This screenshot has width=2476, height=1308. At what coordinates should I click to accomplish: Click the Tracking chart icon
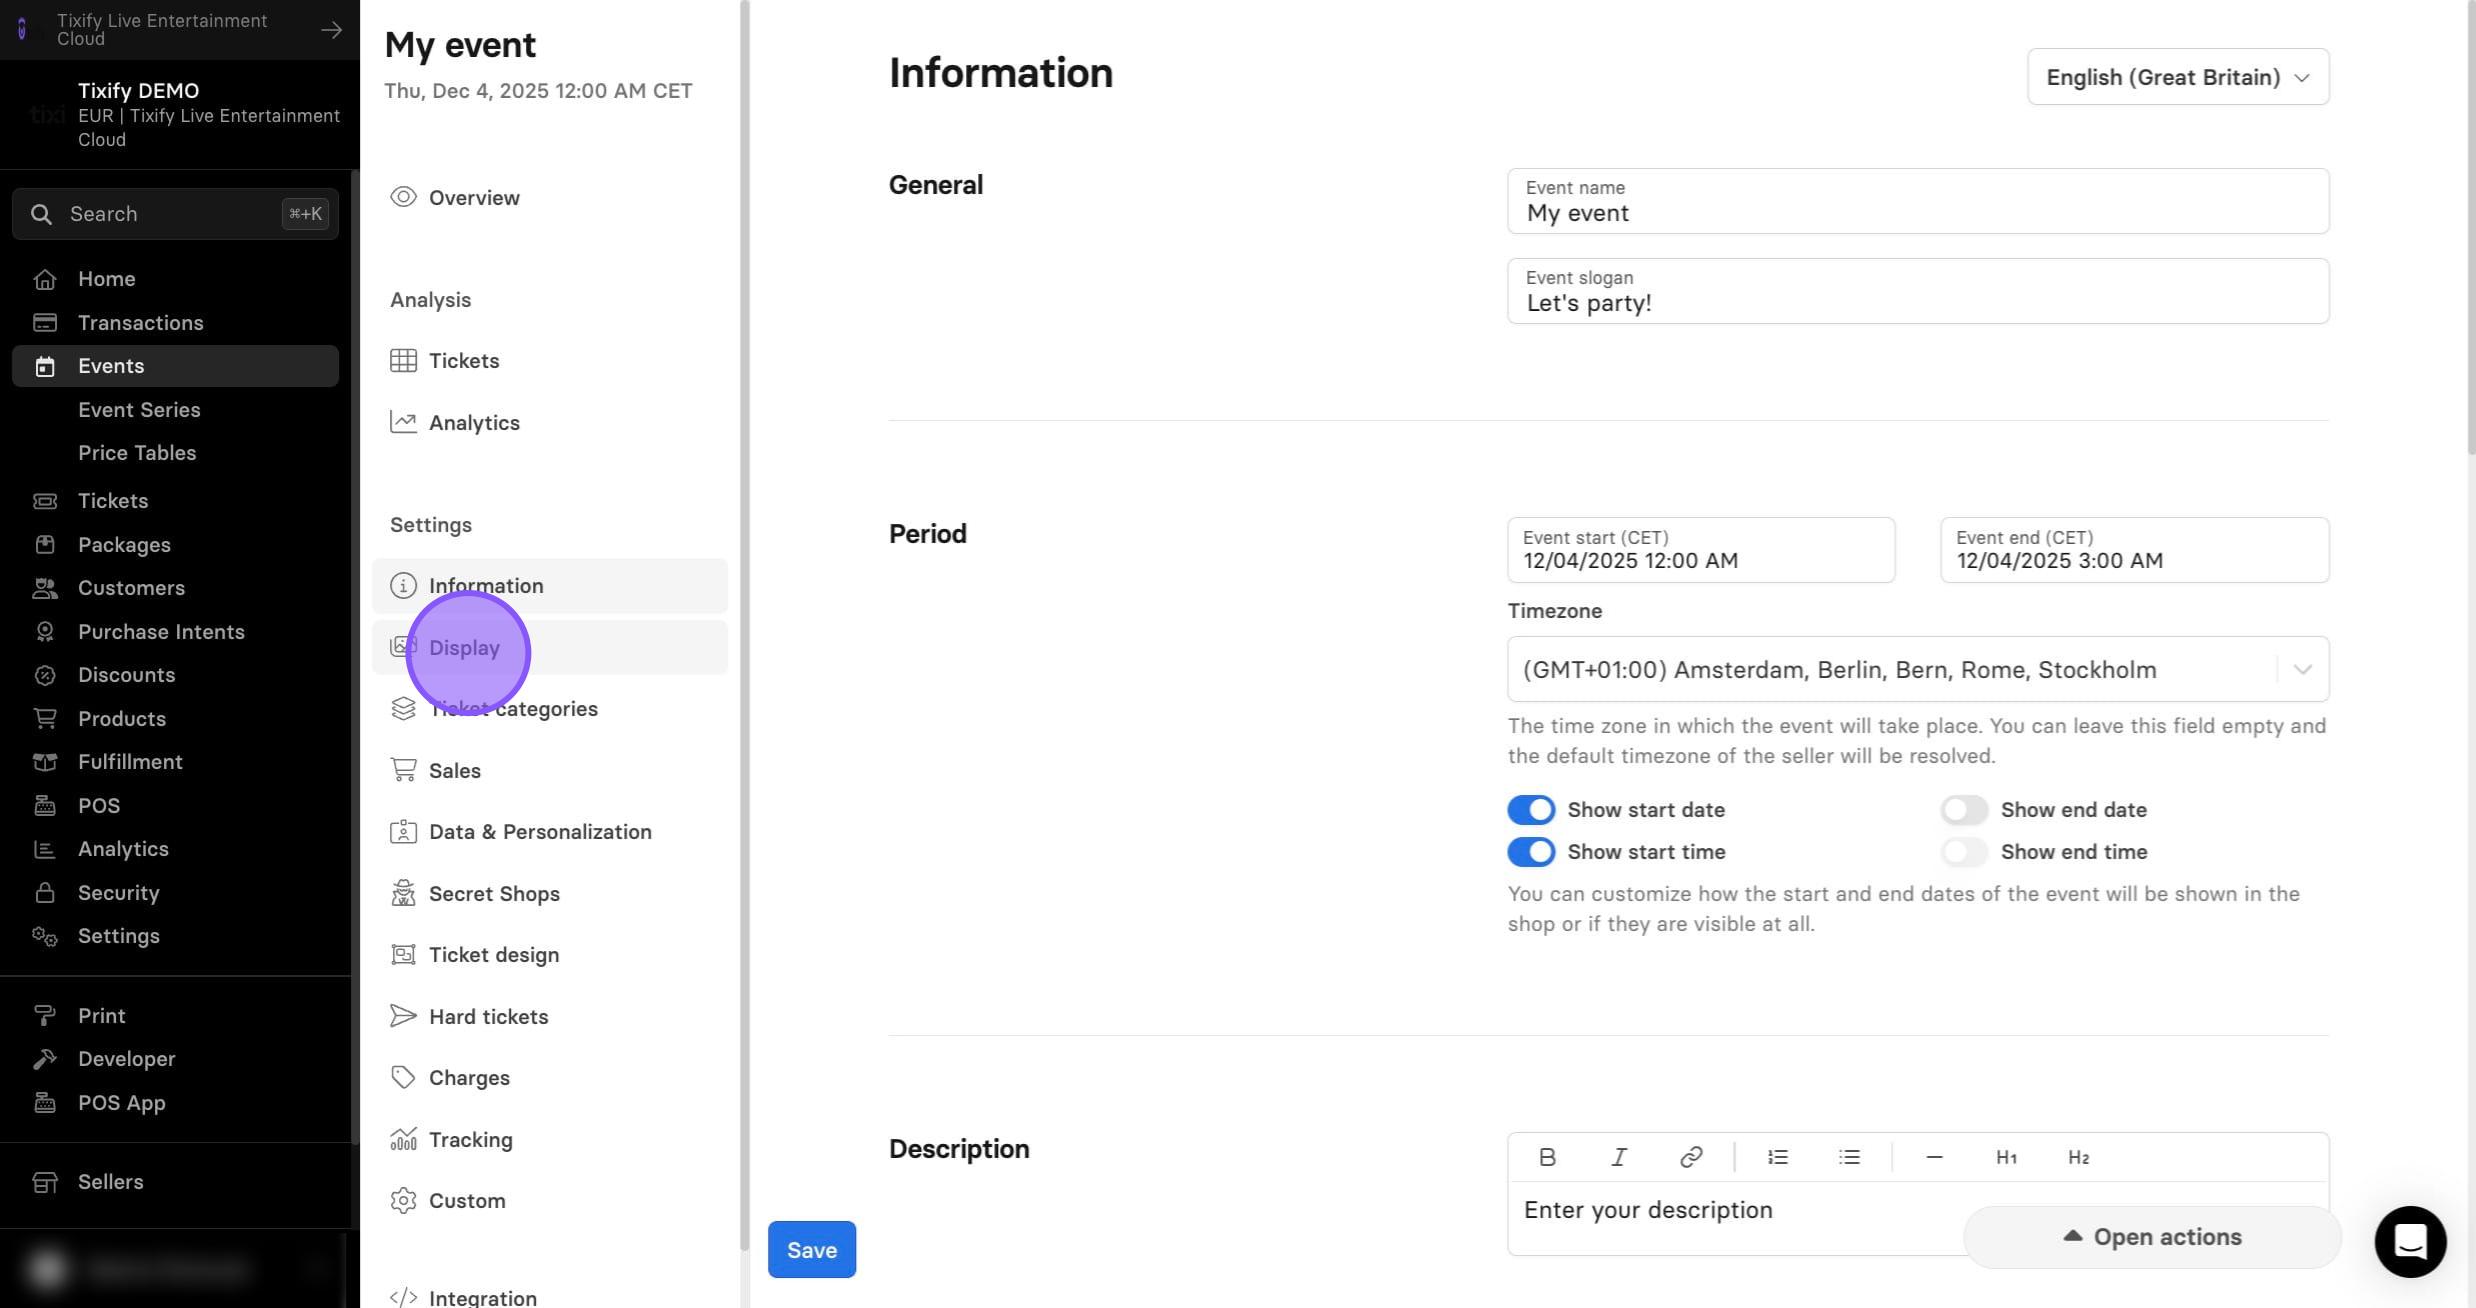coord(403,1139)
